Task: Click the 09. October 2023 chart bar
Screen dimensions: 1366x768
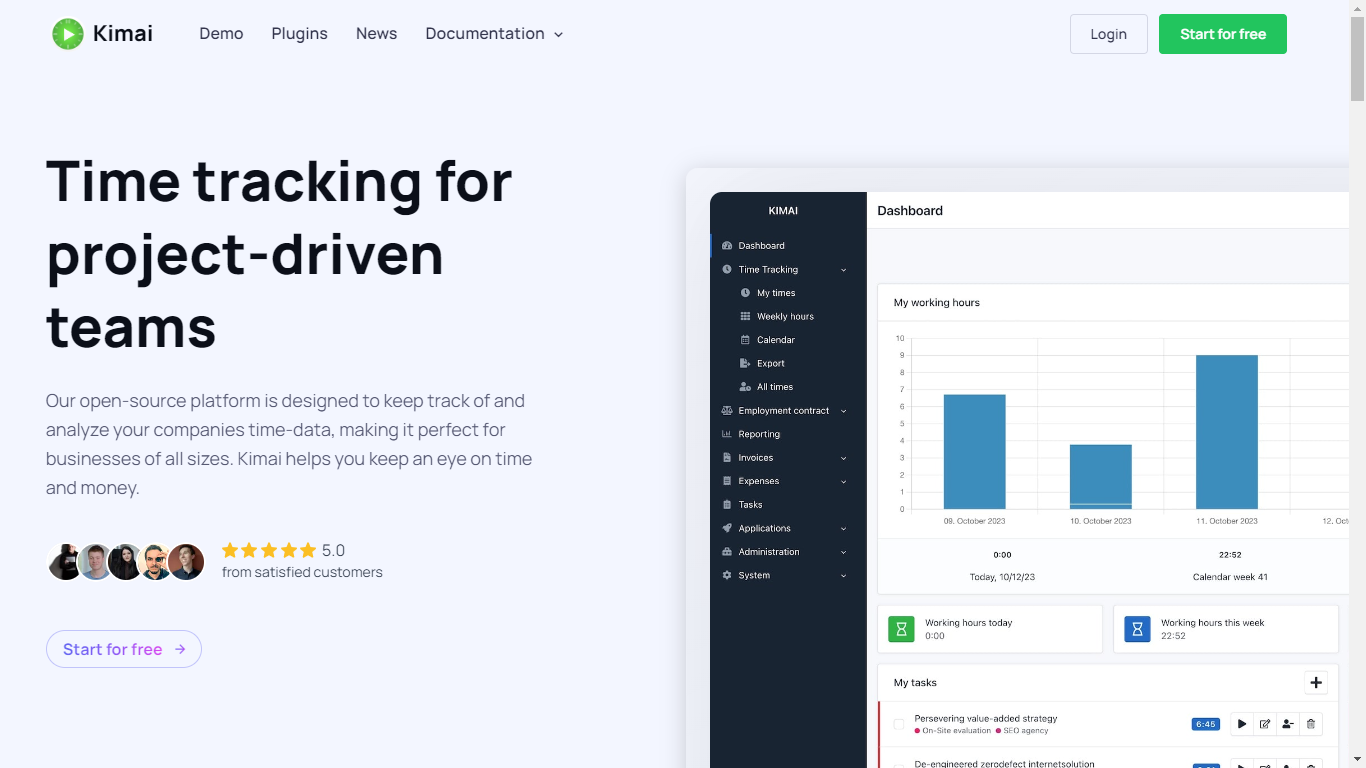Action: (975, 452)
